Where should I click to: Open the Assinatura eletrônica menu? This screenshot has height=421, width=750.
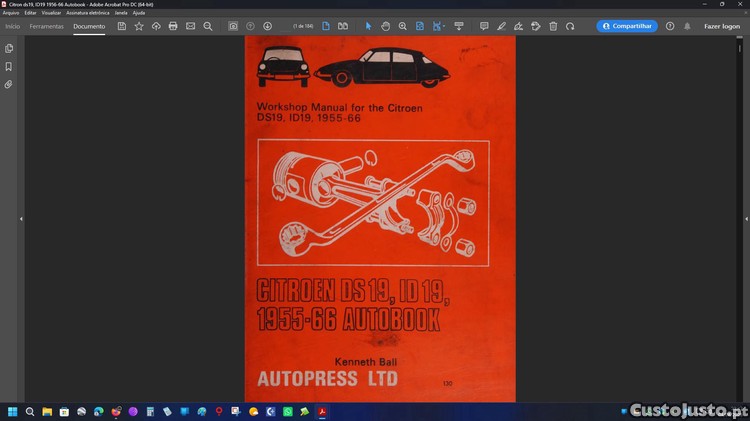pyautogui.click(x=88, y=13)
